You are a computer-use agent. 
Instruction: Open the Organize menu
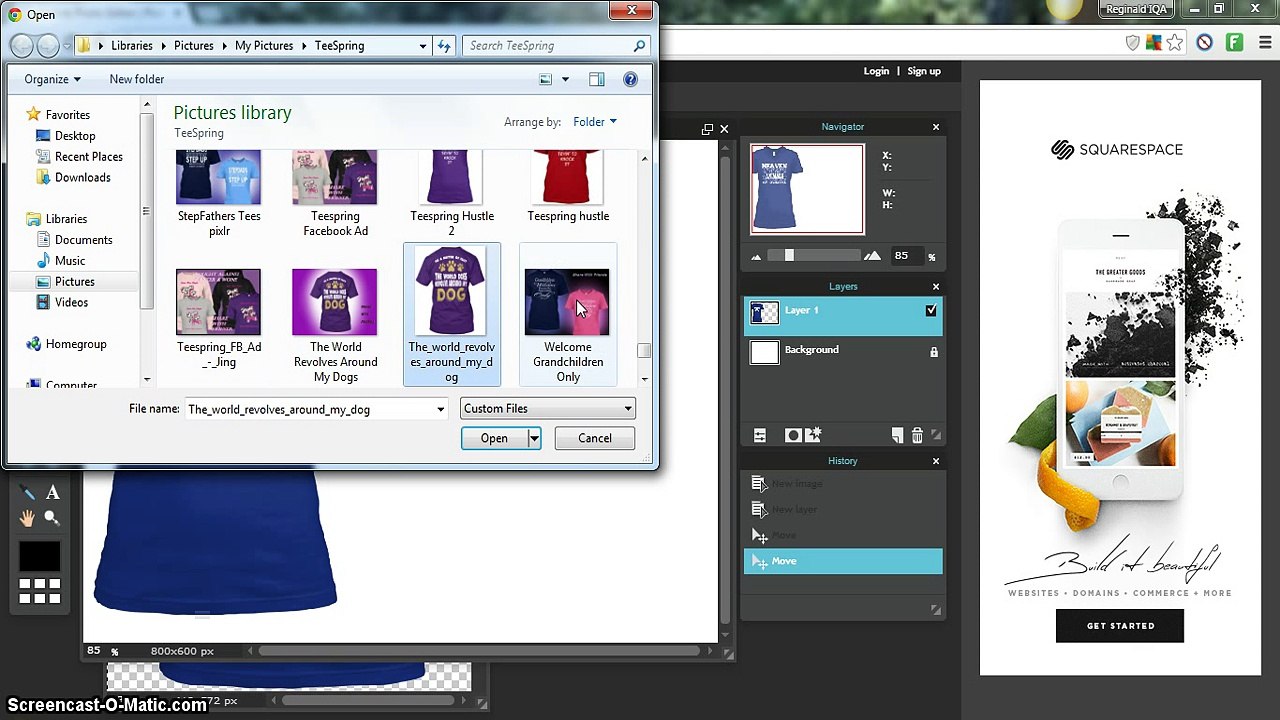point(52,79)
